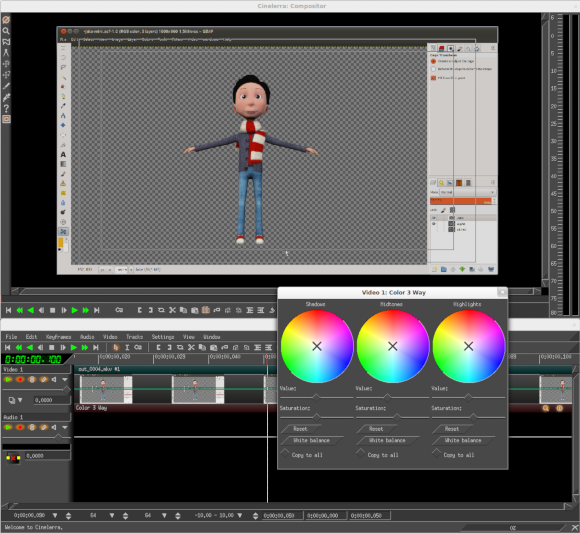
Task: Expand Video 1 track options arrow
Action: tap(65, 379)
